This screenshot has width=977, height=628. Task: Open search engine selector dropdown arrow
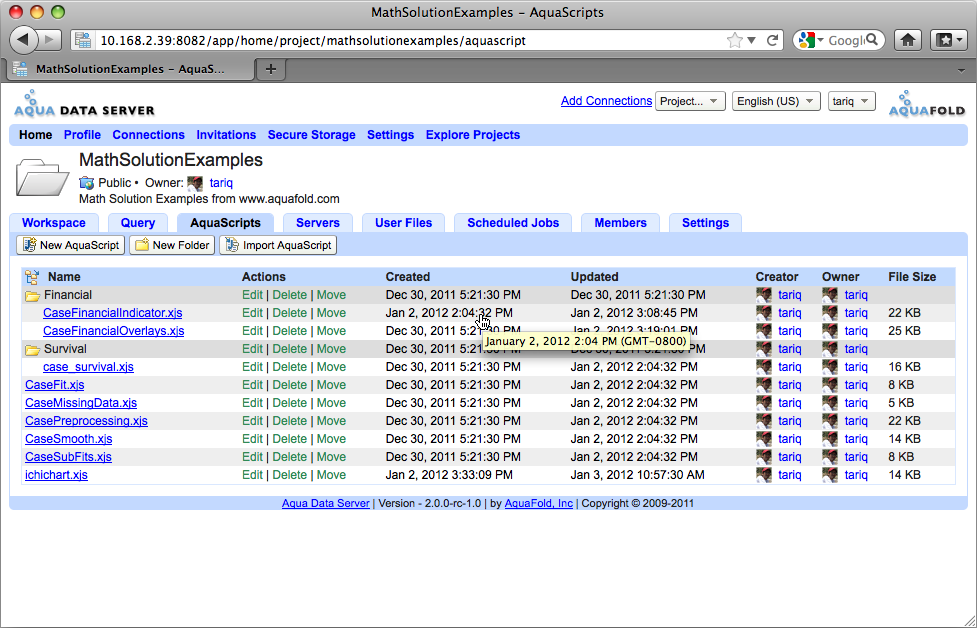[821, 40]
